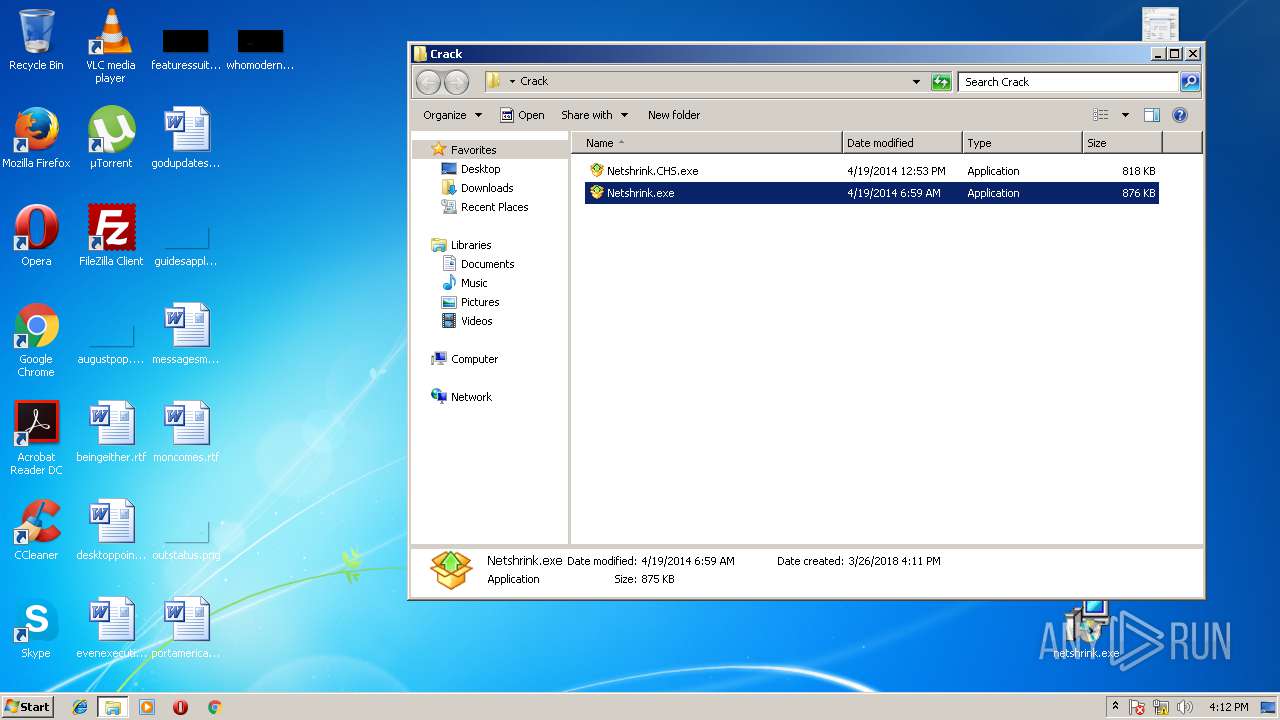Click the Open toolbar button
This screenshot has width=1280, height=720.
click(x=522, y=115)
